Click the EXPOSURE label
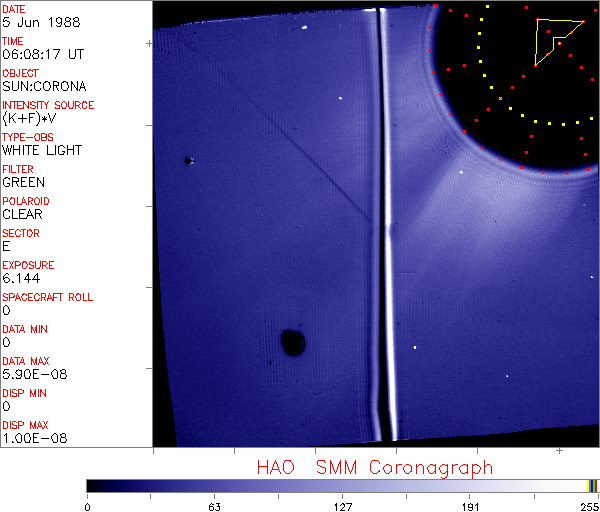The height and width of the screenshot is (512, 600). (x=28, y=265)
